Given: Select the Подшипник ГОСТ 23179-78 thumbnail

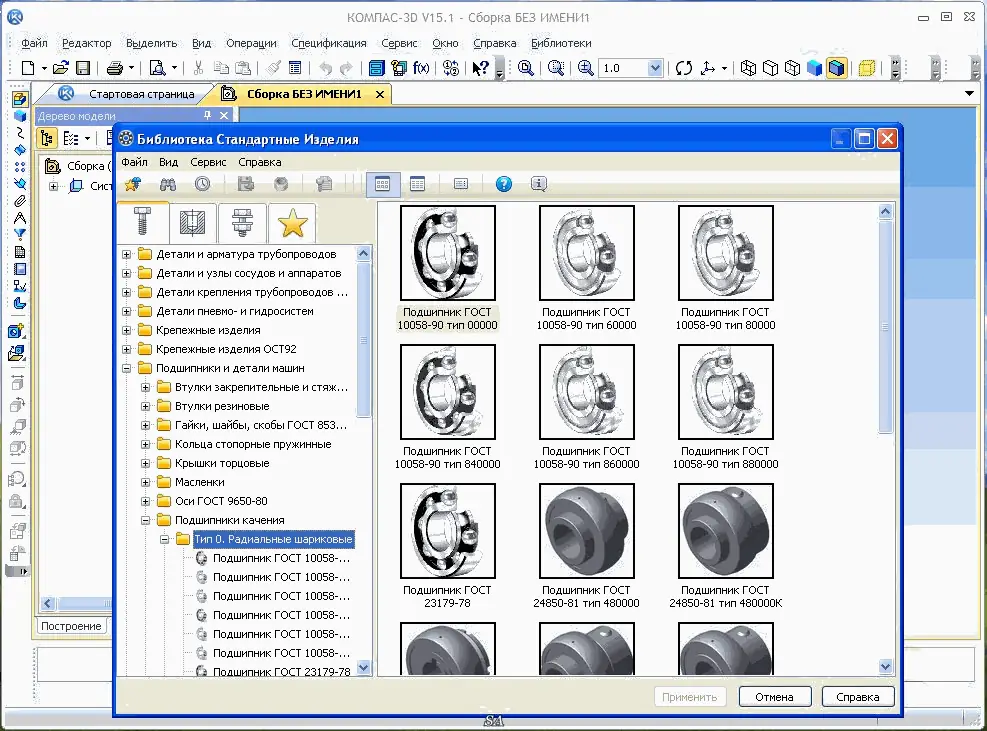Looking at the screenshot, I should click(x=447, y=530).
